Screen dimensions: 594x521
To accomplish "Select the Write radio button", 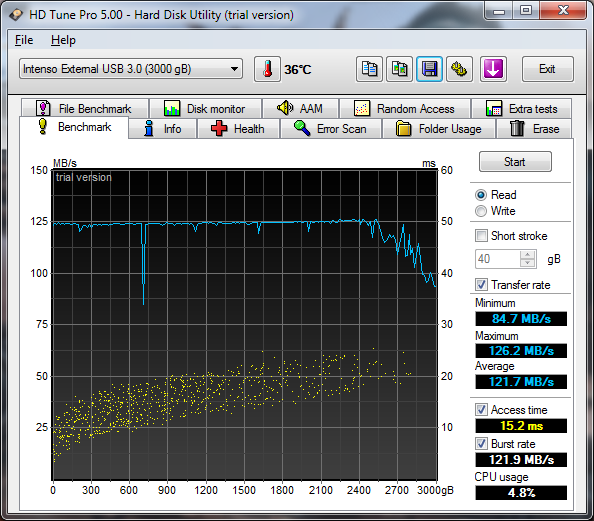I will tap(481, 211).
